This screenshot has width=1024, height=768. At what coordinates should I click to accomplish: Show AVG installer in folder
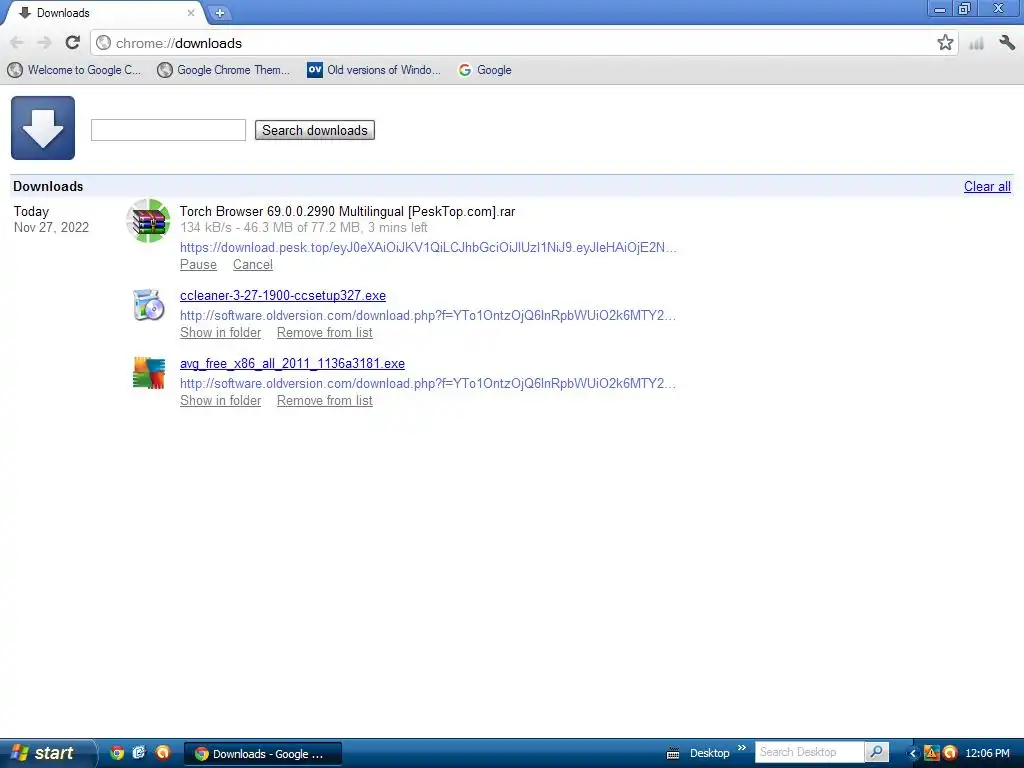coord(221,400)
